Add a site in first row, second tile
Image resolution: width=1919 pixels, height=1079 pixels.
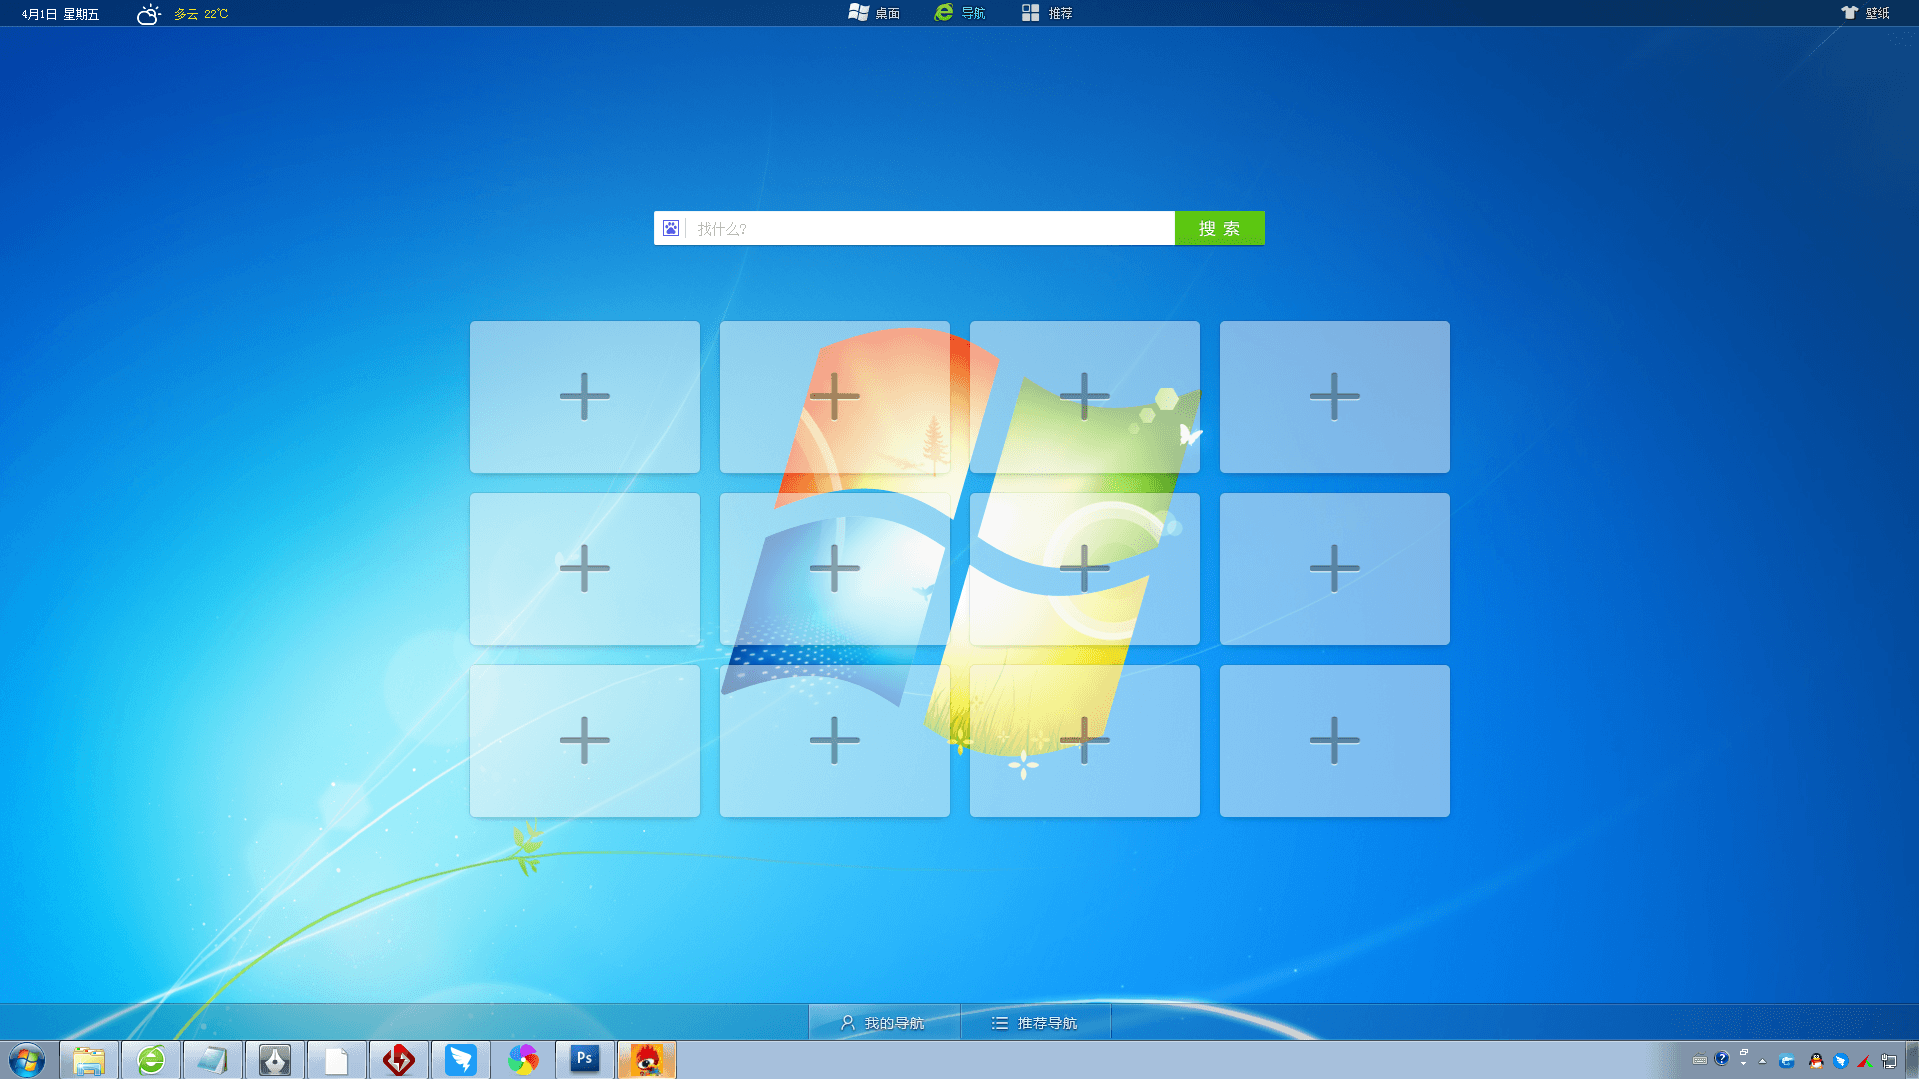pos(835,397)
